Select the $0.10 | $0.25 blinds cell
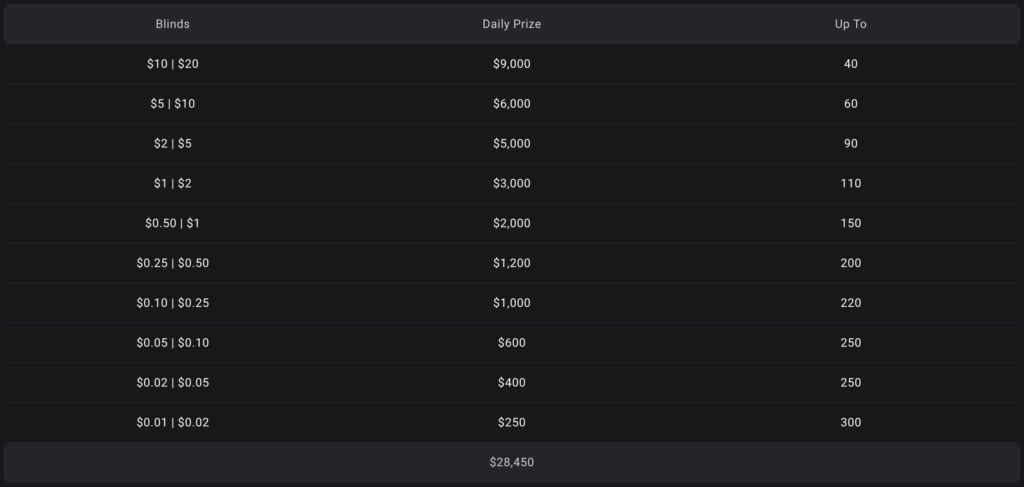Image resolution: width=1024 pixels, height=487 pixels. click(x=173, y=303)
